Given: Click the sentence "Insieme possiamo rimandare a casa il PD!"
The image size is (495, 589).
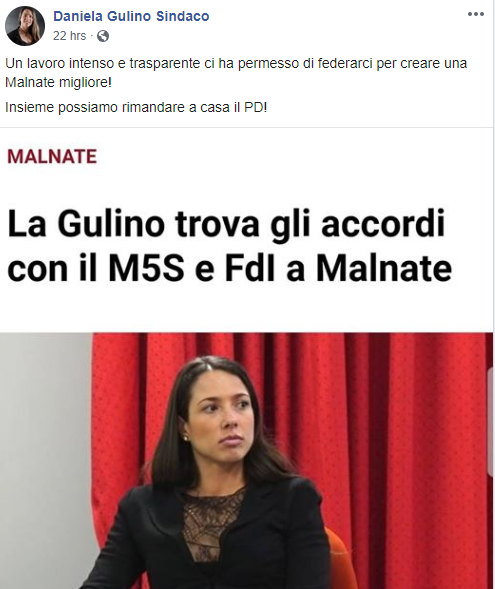Looking at the screenshot, I should 136,107.
